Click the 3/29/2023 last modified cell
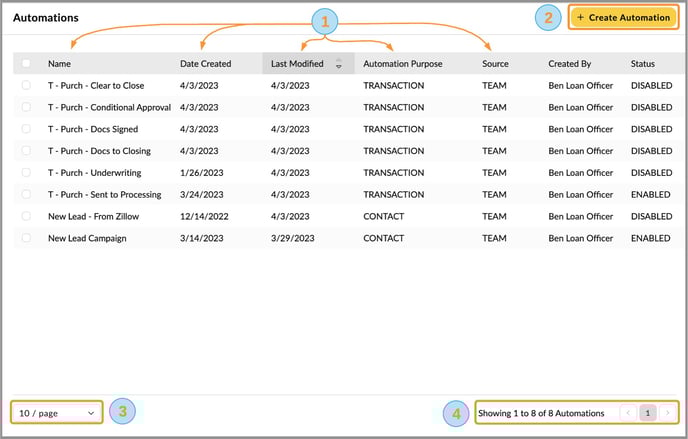The image size is (688, 439). pyautogui.click(x=292, y=238)
